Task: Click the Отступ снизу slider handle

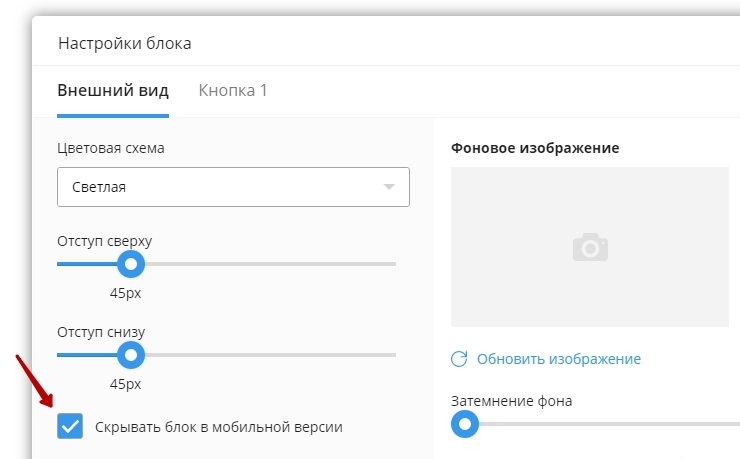Action: coord(130,355)
